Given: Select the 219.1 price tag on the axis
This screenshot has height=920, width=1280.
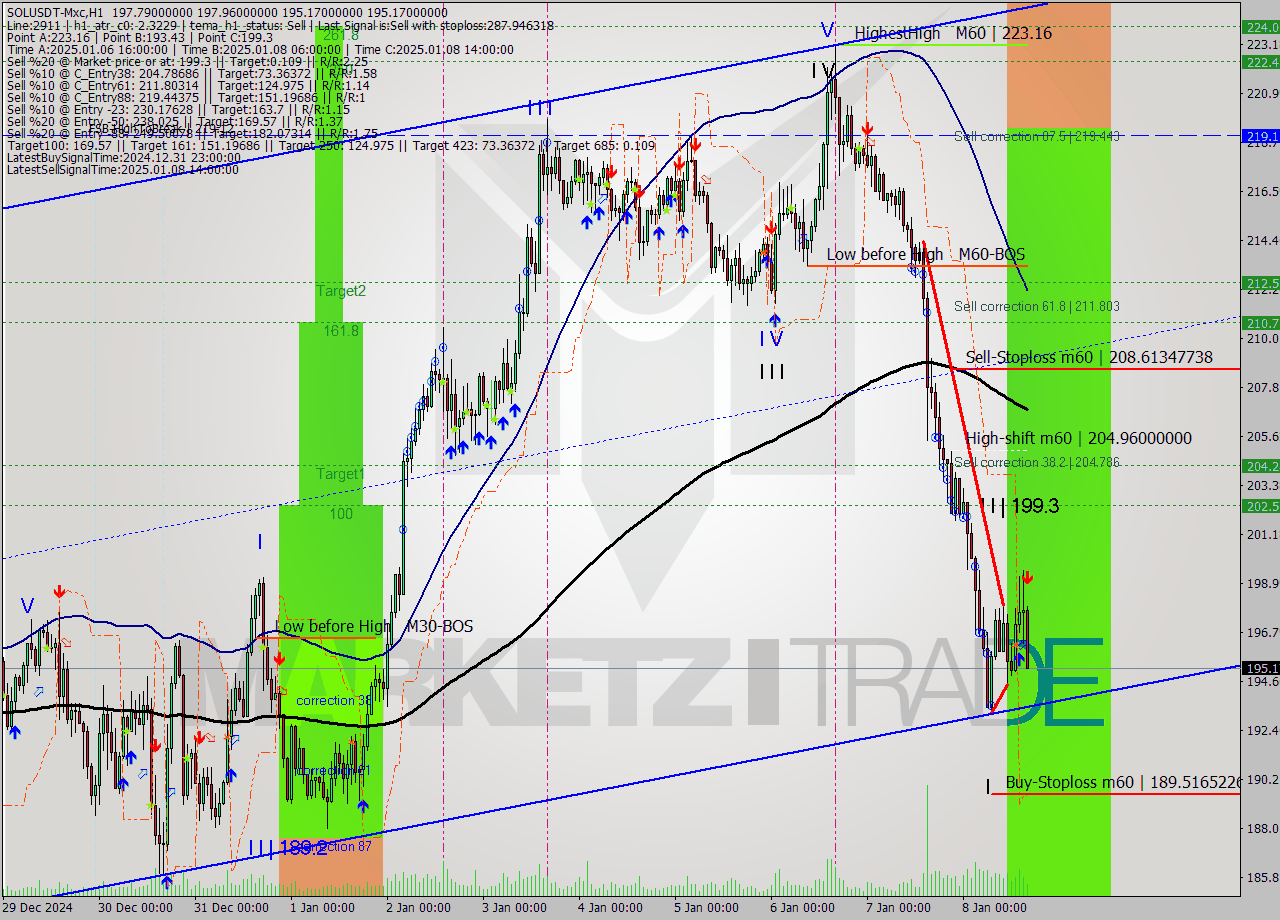Looking at the screenshot, I should (x=1260, y=135).
